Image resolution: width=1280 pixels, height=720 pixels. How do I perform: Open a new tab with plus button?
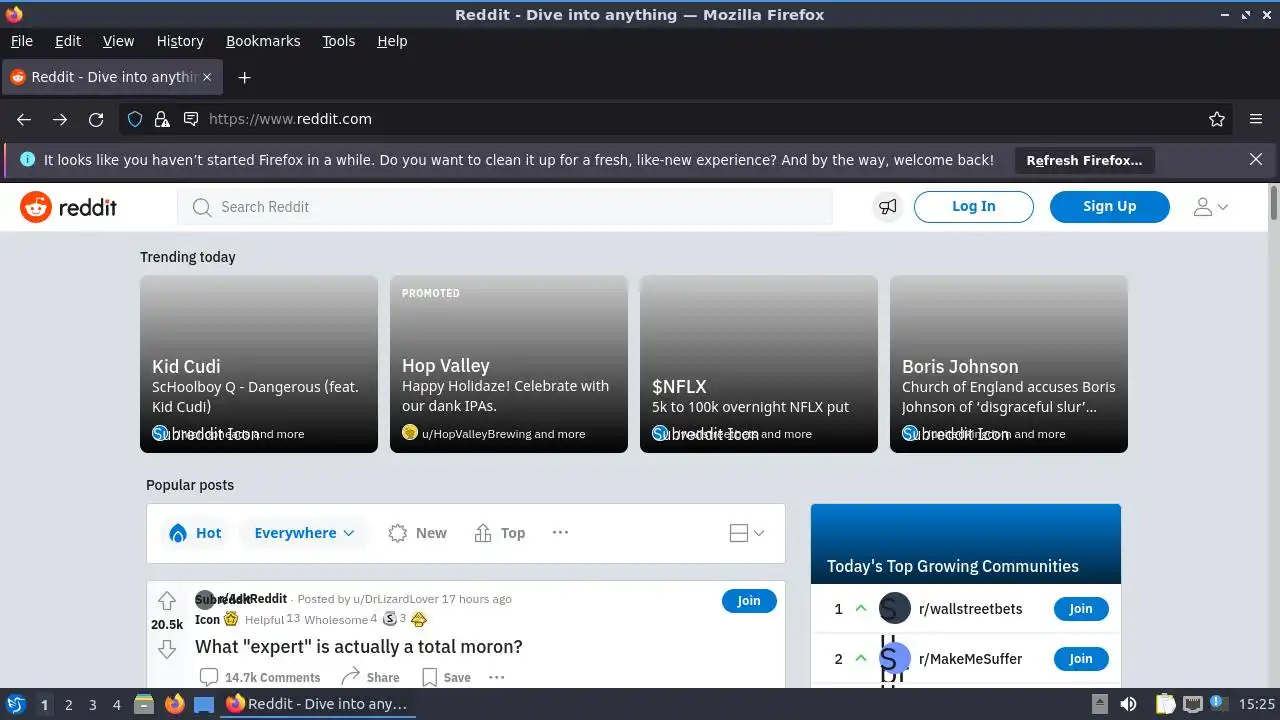point(244,77)
